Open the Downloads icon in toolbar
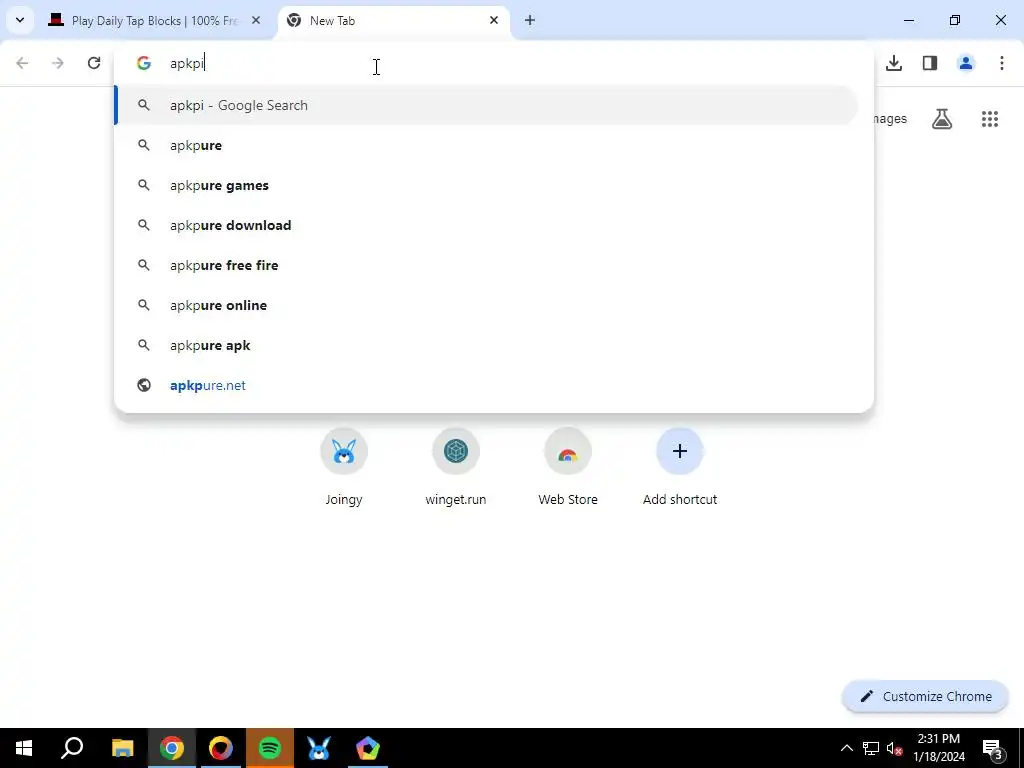This screenshot has height=768, width=1024. [x=894, y=63]
